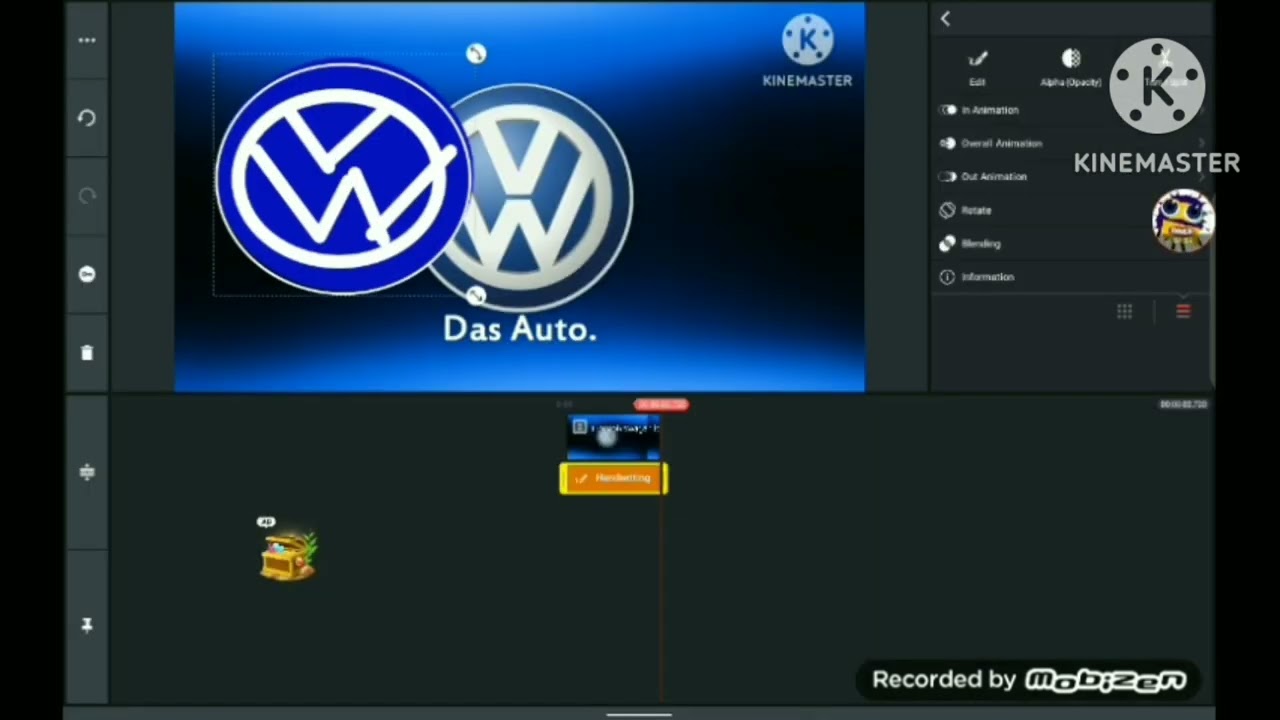The width and height of the screenshot is (1280, 720).
Task: Open Alpha (Opacity) setting
Action: [x=1071, y=68]
